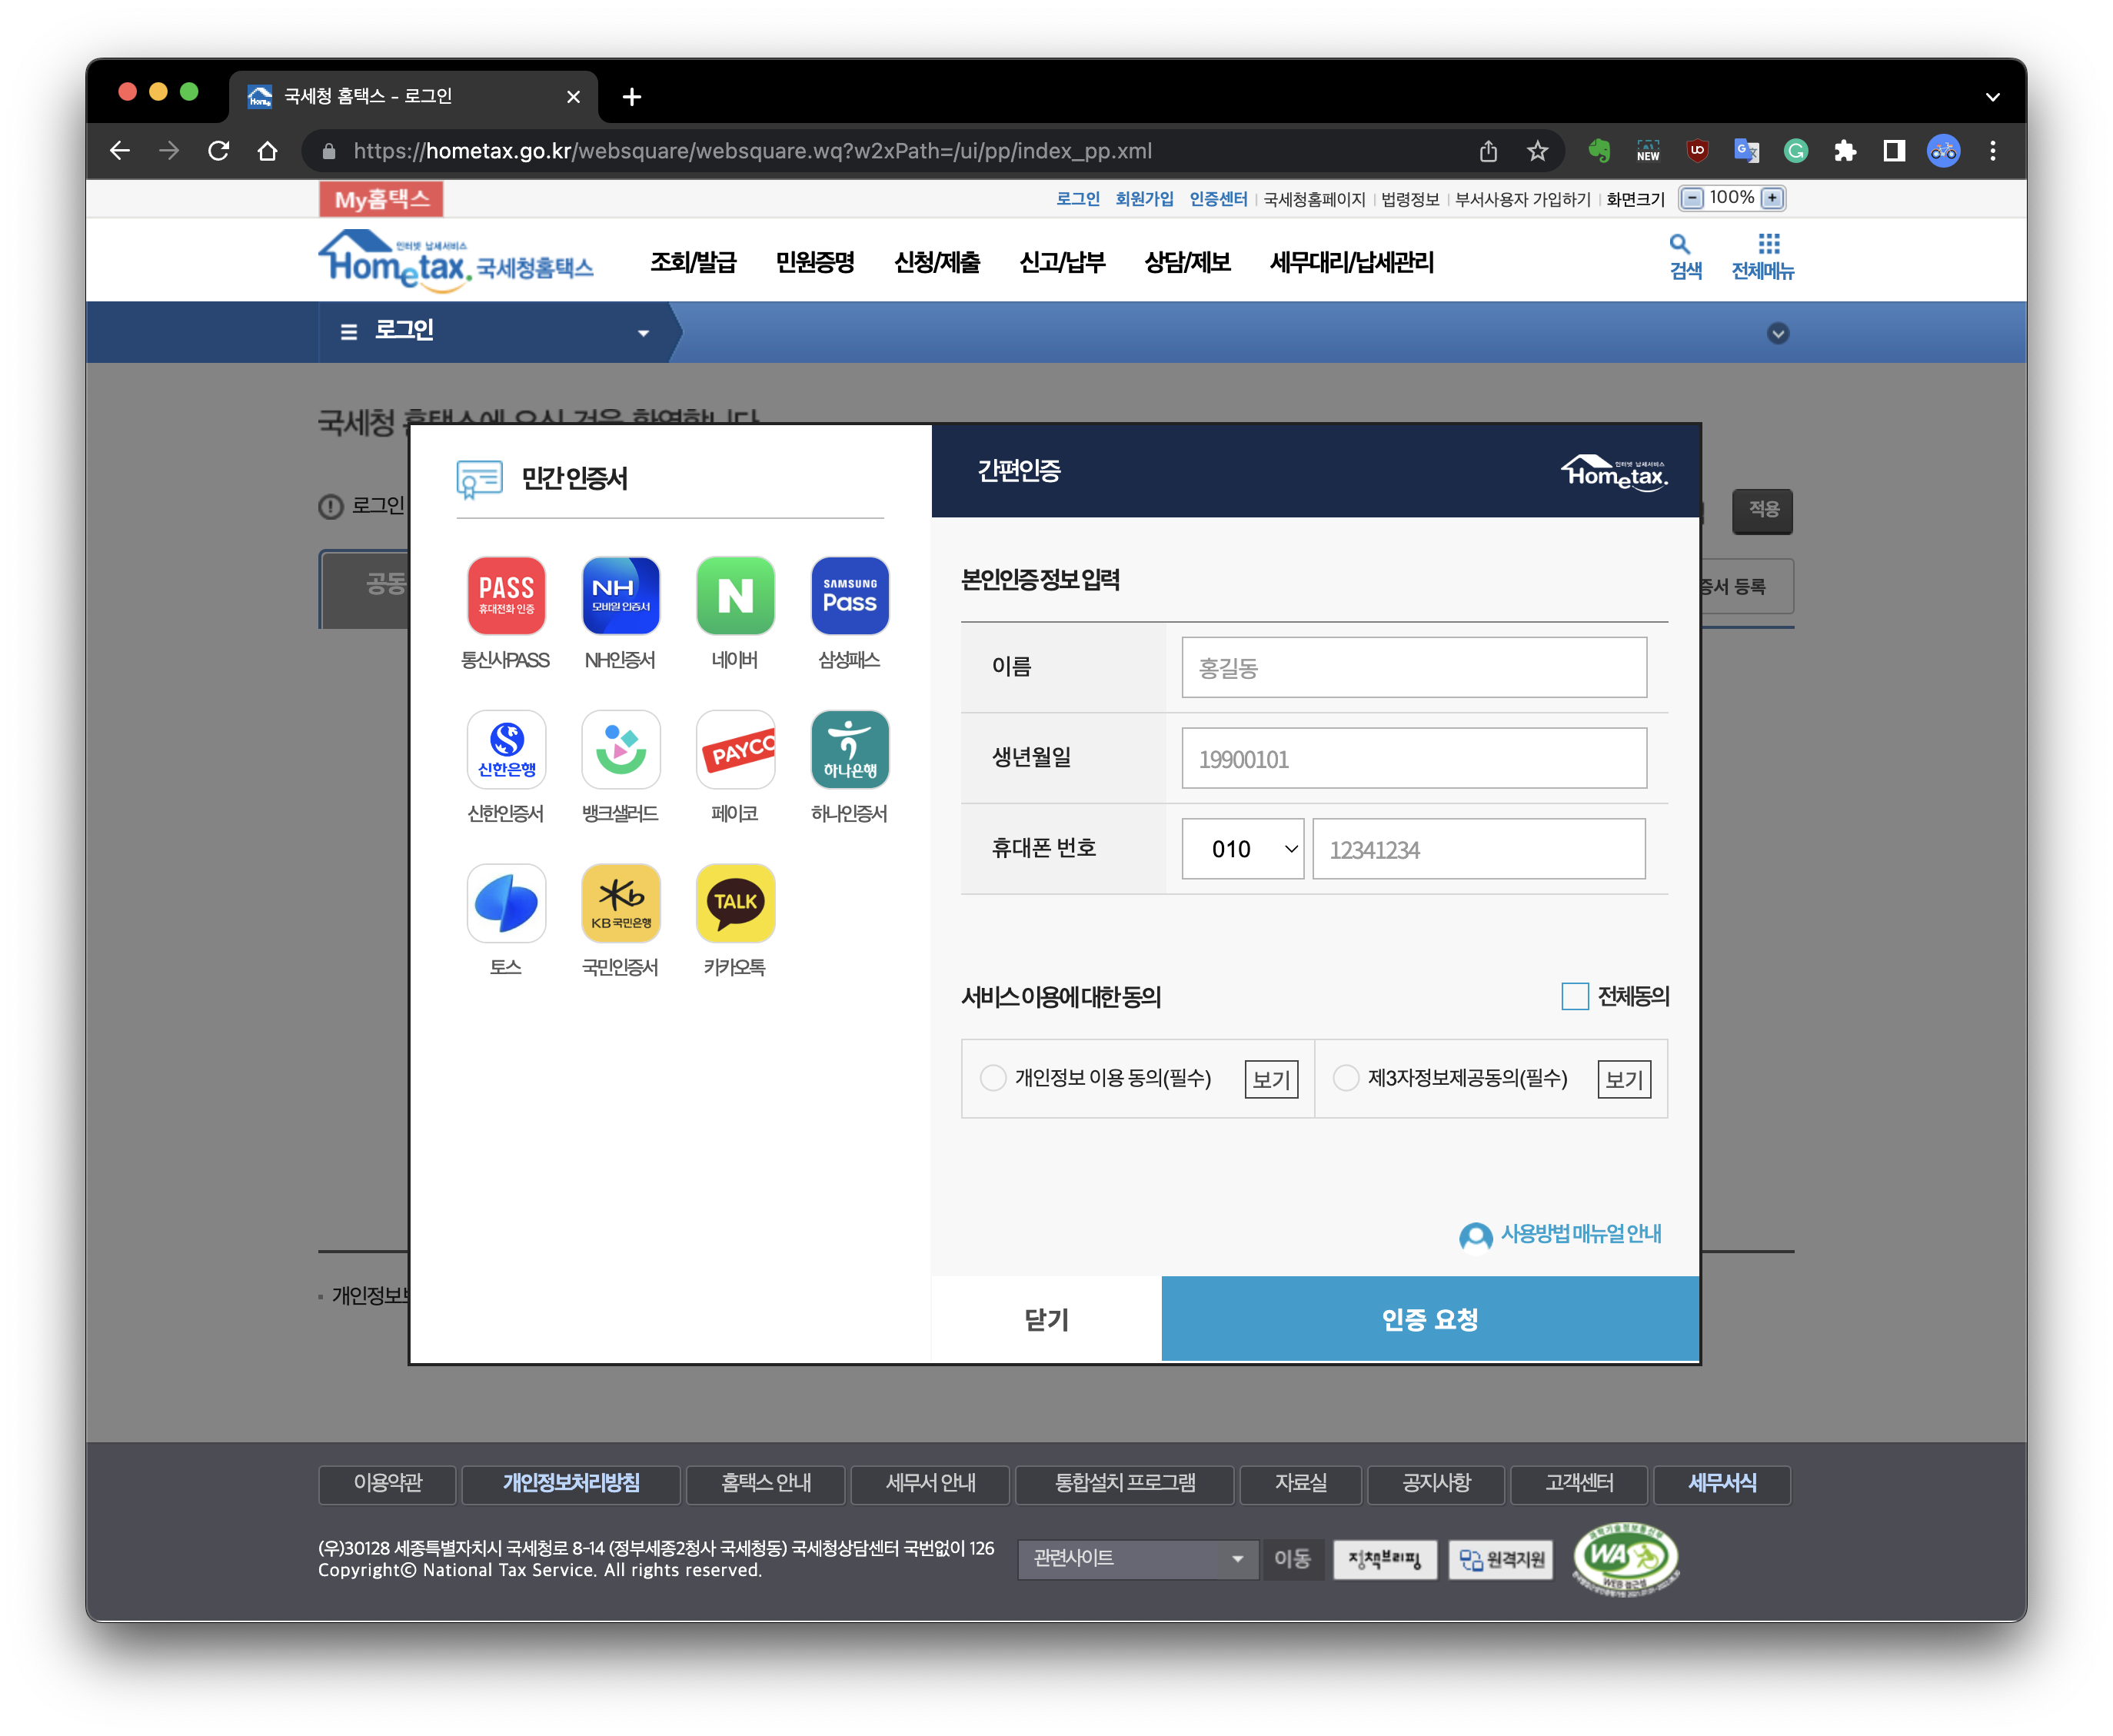Screen dimensions: 2113x1736
Task: Type a name in the 이름 input field
Action: point(1412,667)
